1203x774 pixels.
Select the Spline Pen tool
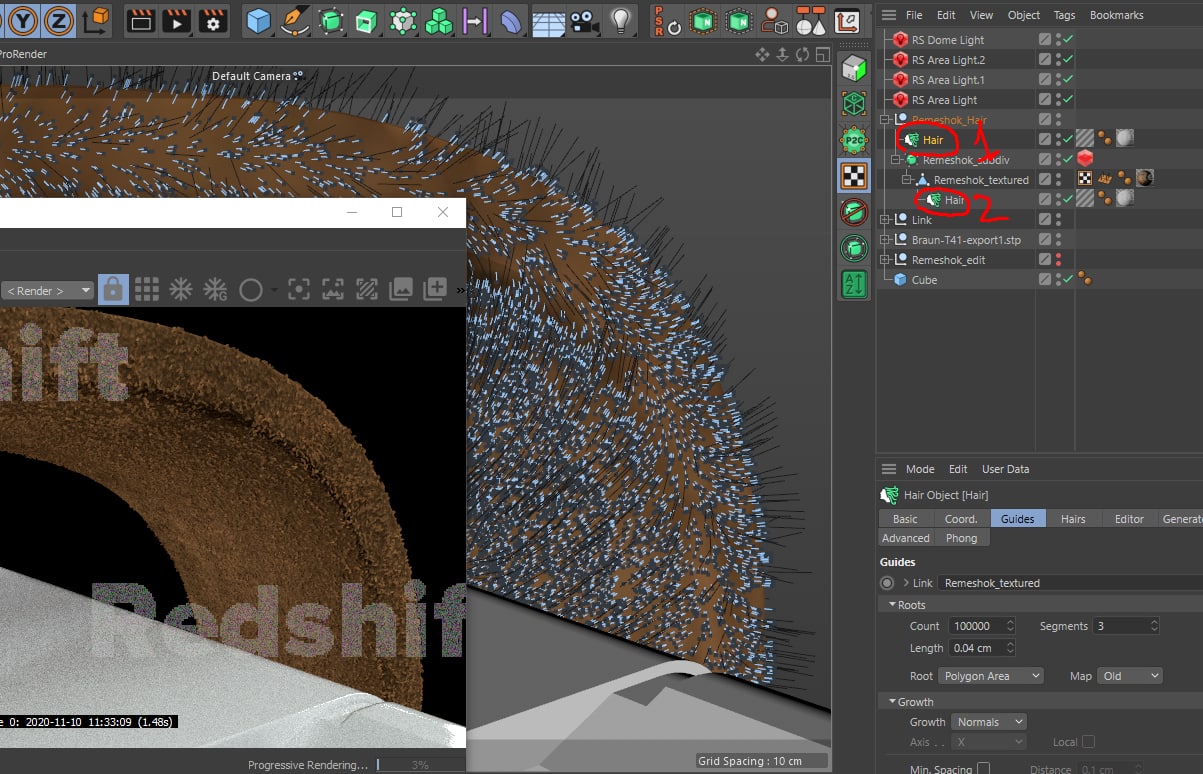click(x=295, y=19)
